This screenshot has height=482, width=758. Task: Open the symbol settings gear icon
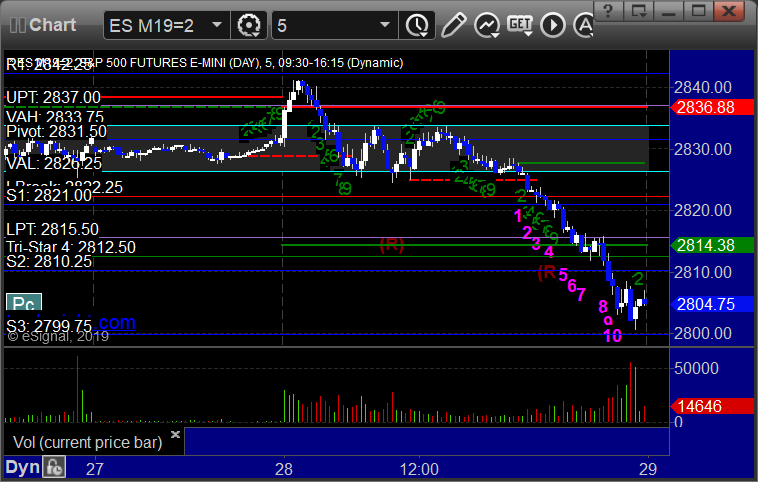coord(249,25)
